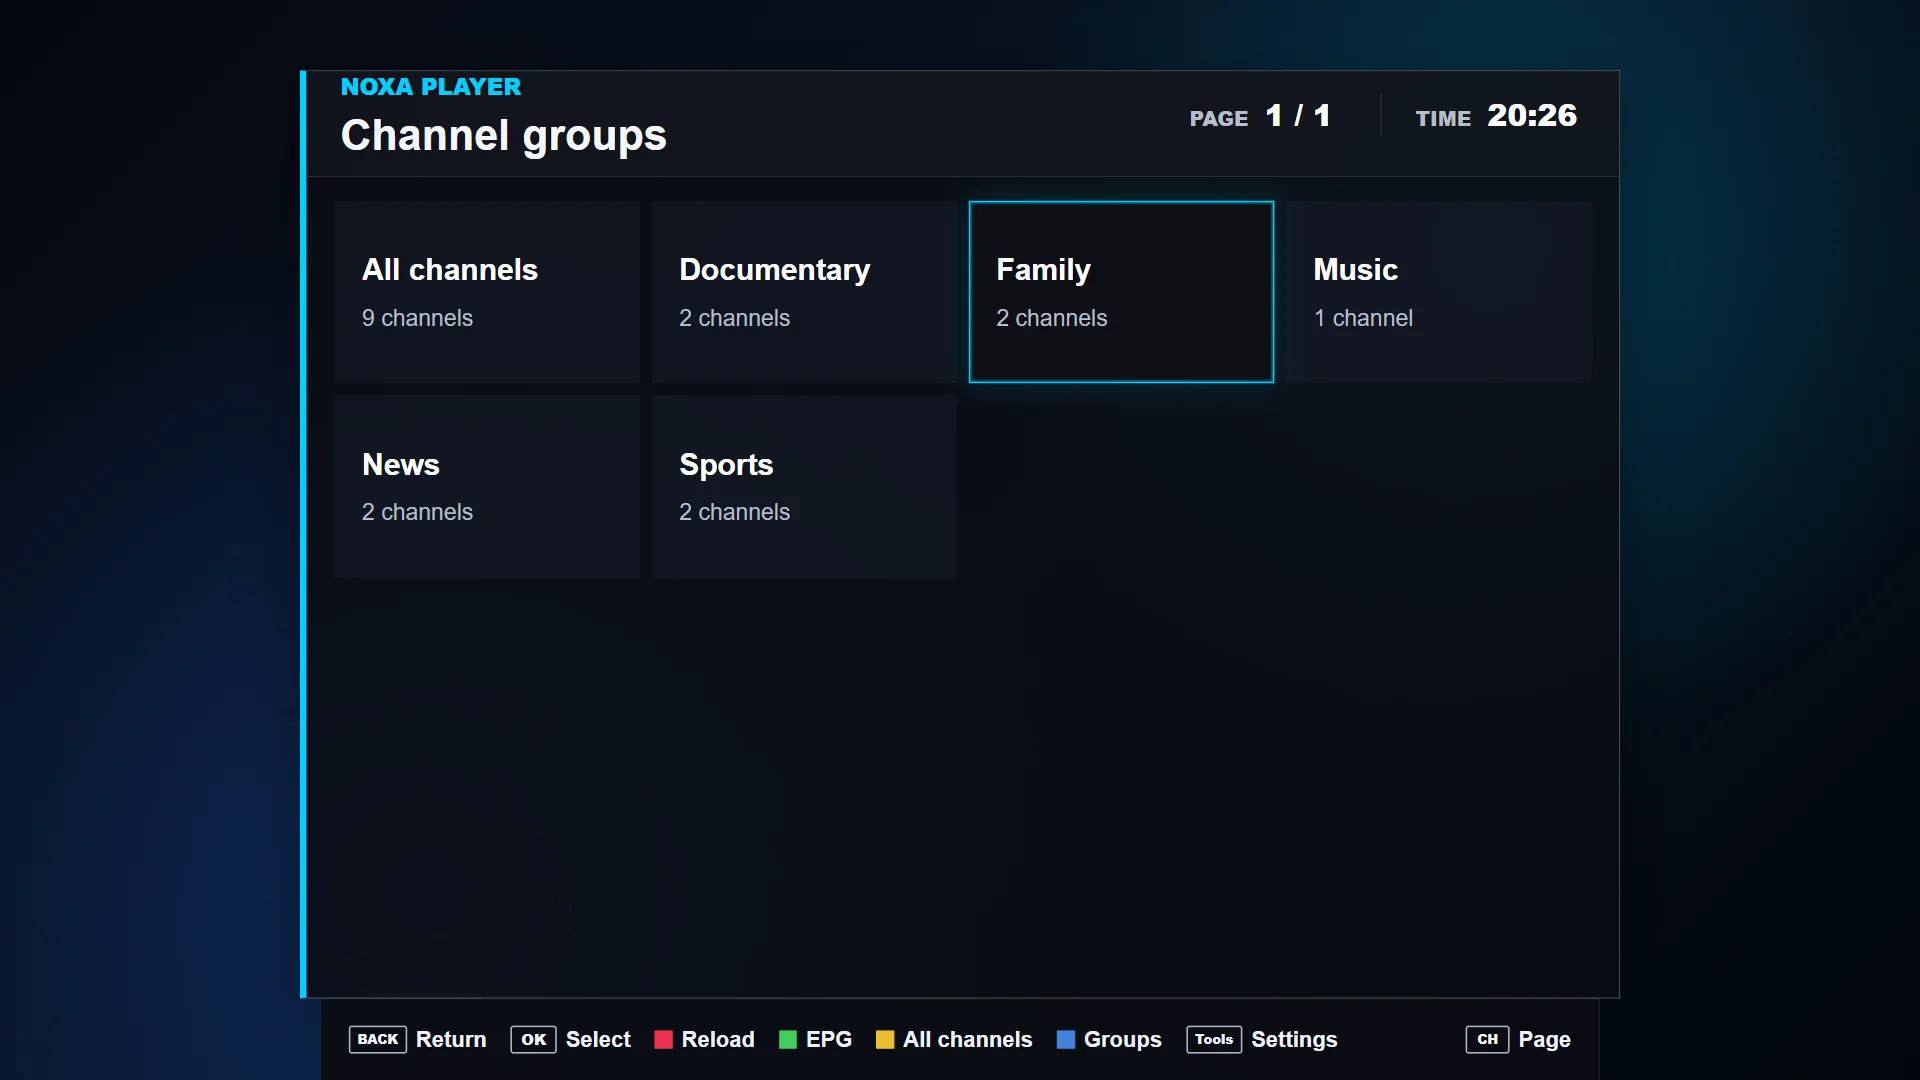Click the Groups label in footer

[x=1123, y=1040]
